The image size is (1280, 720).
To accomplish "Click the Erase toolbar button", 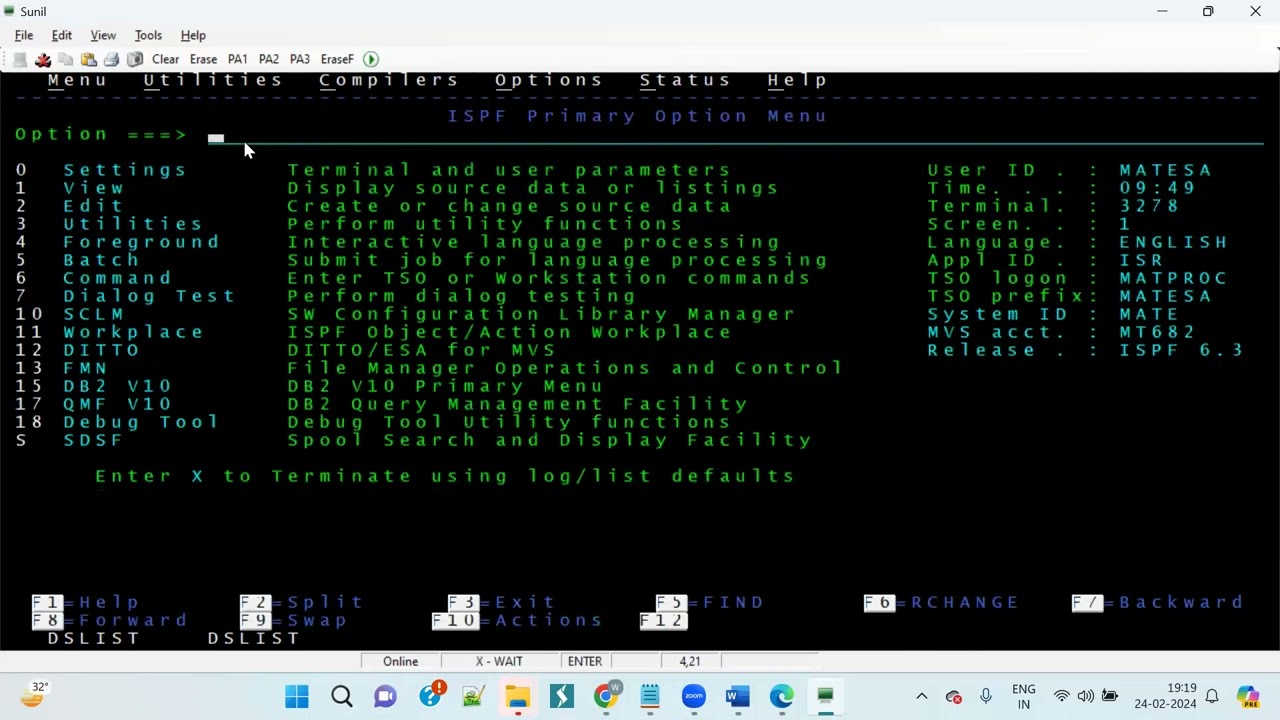I will point(203,59).
